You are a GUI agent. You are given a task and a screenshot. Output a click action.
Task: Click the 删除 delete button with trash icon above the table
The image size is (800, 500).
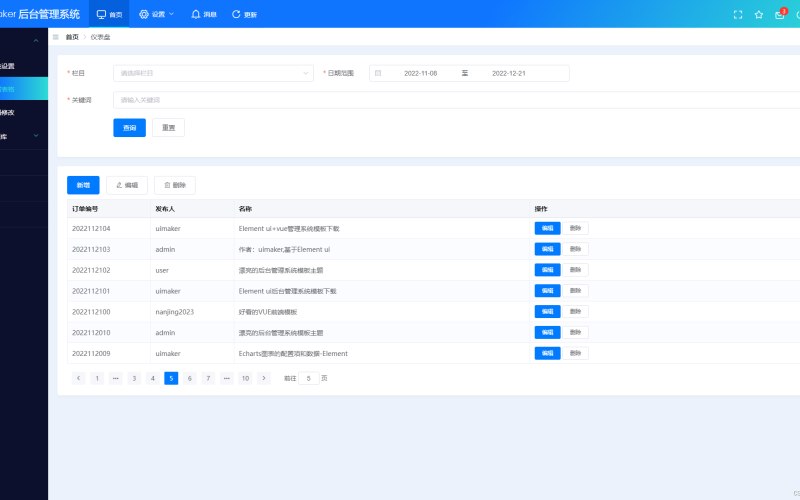tap(174, 185)
